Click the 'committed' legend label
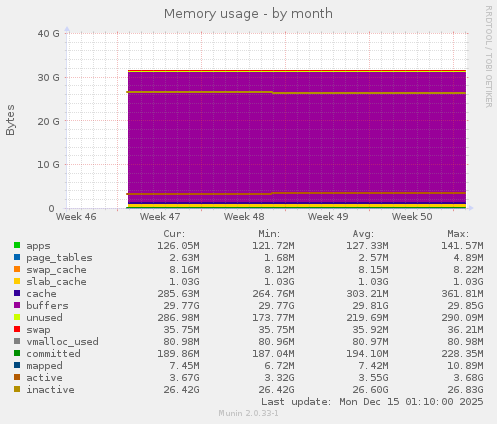Viewport: 497px width, 424px height. coord(53,354)
